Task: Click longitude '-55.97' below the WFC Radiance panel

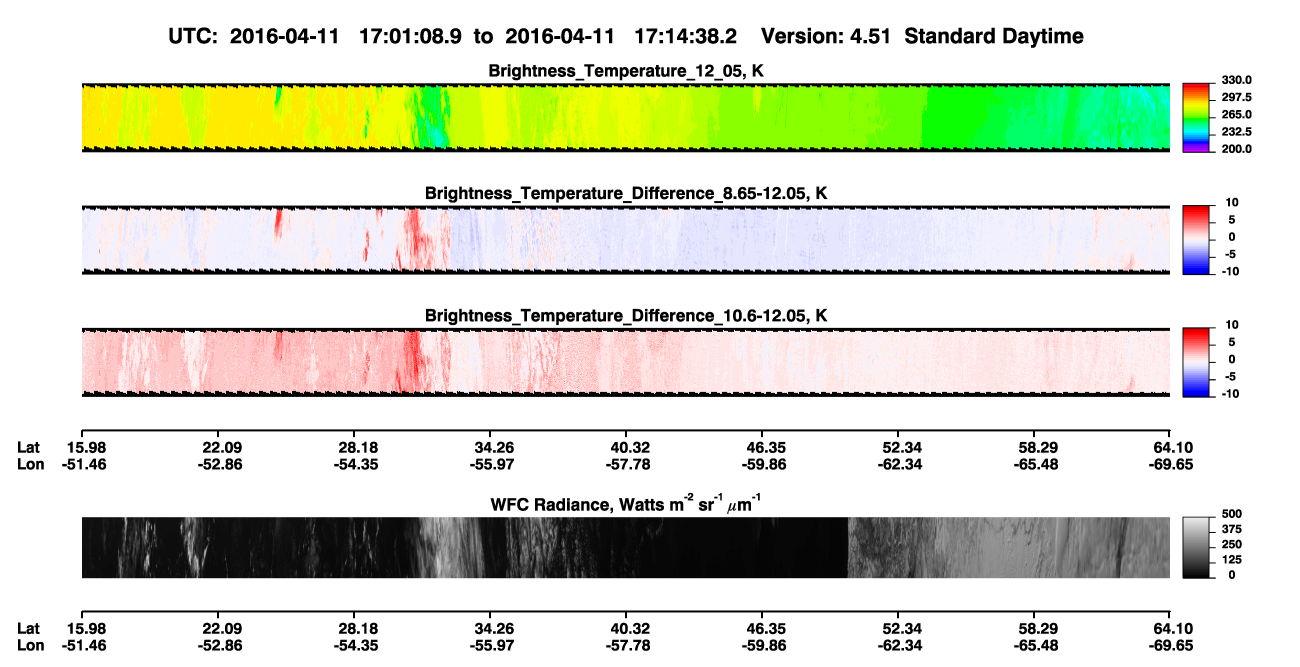Action: coord(494,645)
